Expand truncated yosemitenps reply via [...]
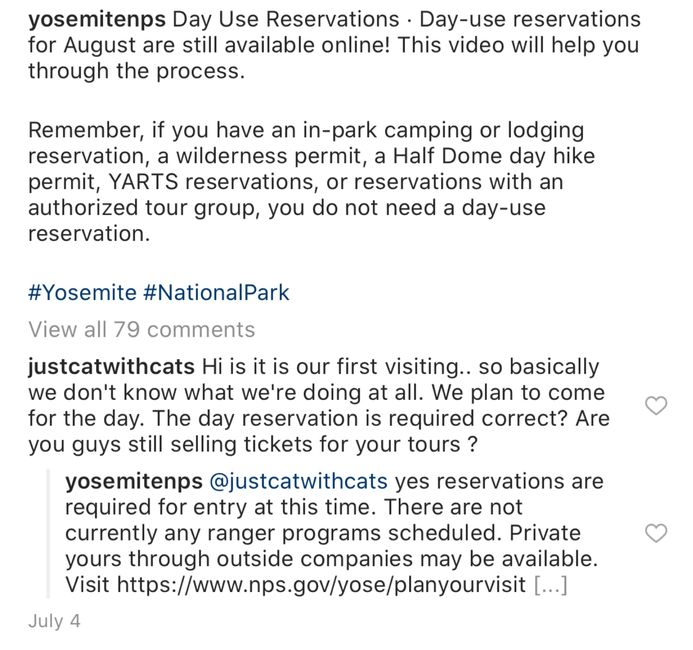This screenshot has width=693, height=650. click(551, 585)
